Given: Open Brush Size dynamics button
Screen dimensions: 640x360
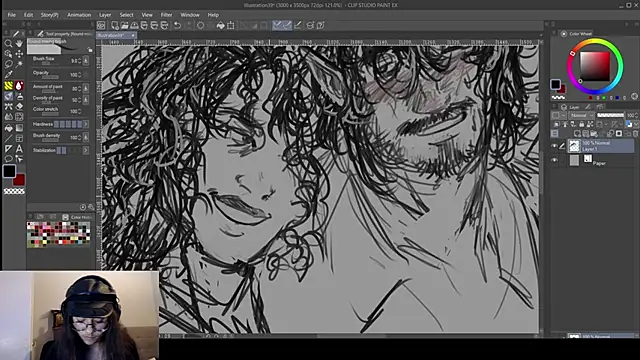Looking at the screenshot, I should tap(86, 61).
